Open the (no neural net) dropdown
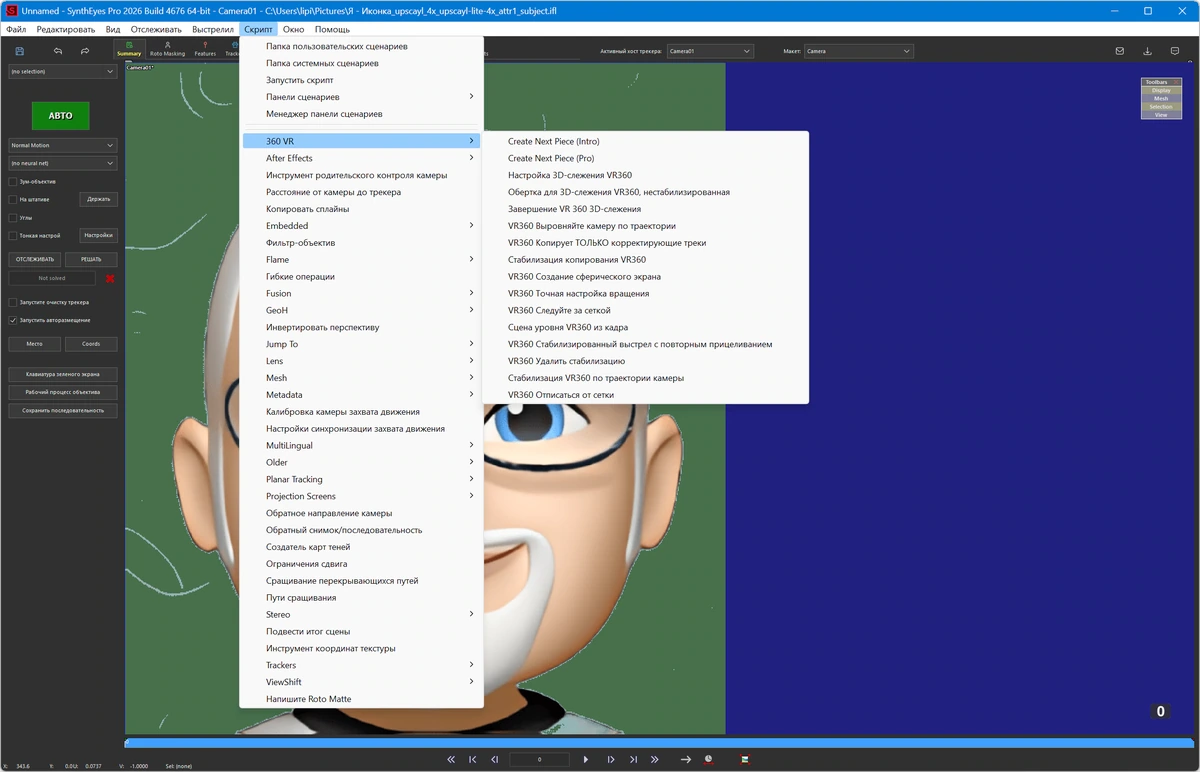The width and height of the screenshot is (1200, 772). pos(63,163)
